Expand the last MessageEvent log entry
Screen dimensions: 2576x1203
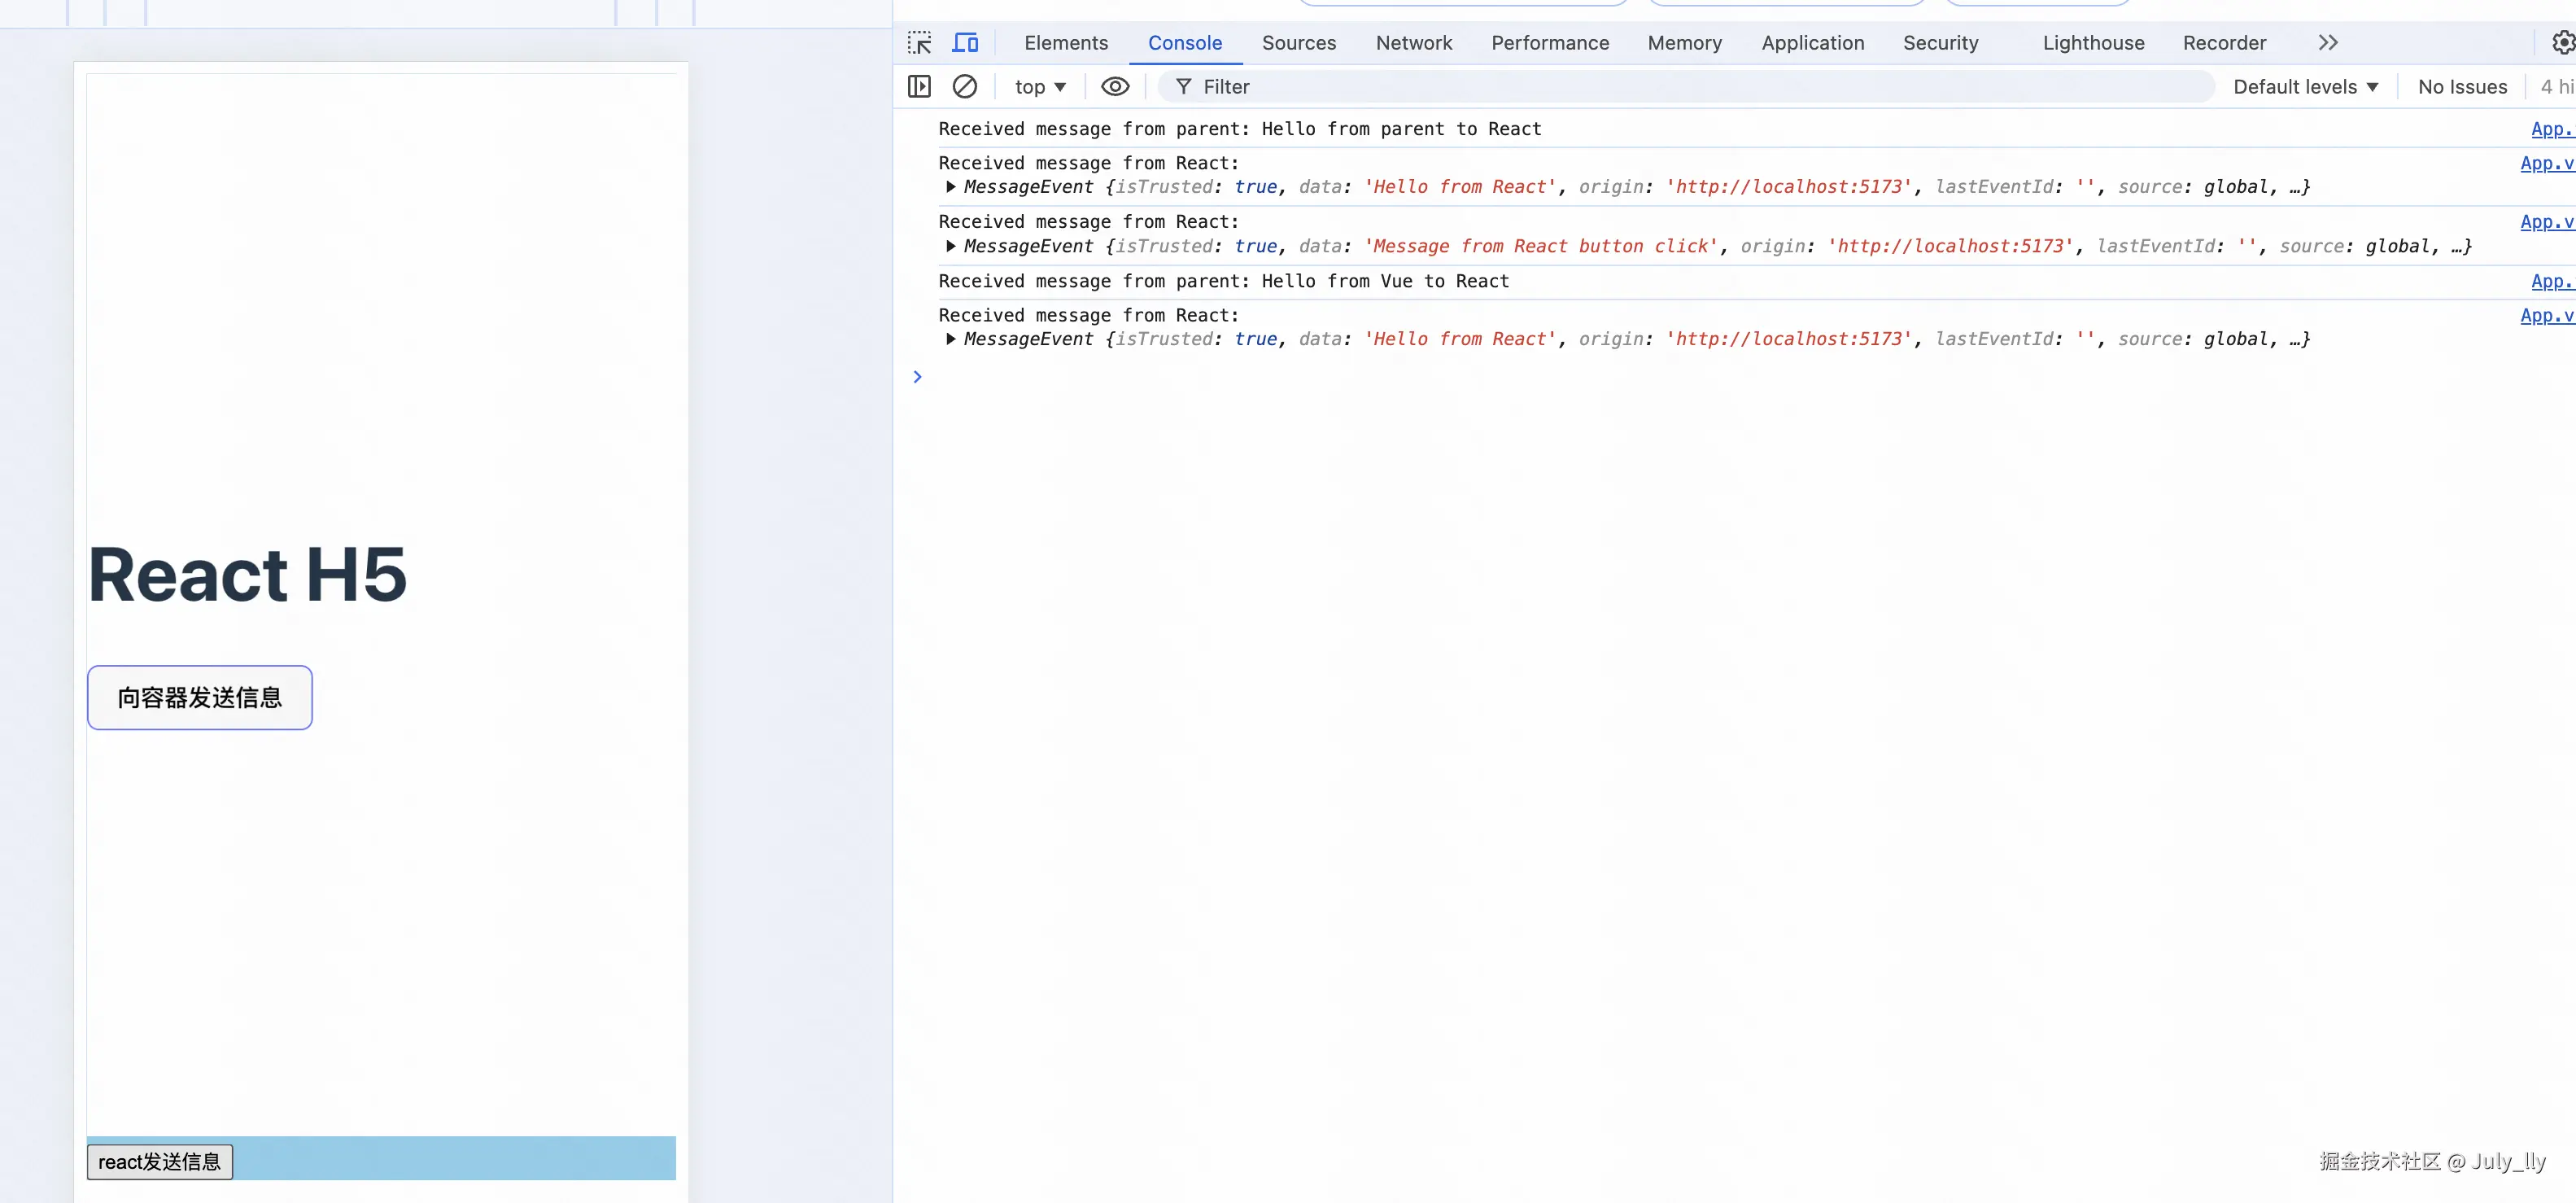[951, 339]
